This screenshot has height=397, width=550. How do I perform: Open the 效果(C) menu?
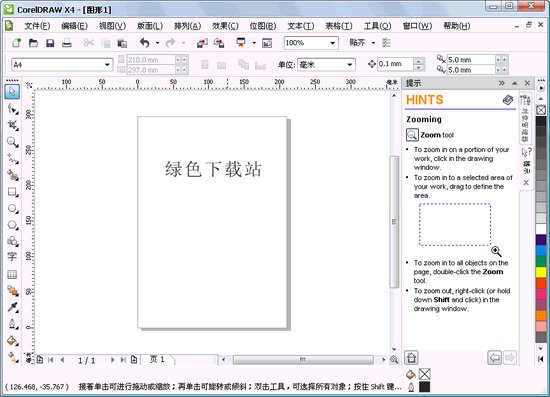pos(225,26)
